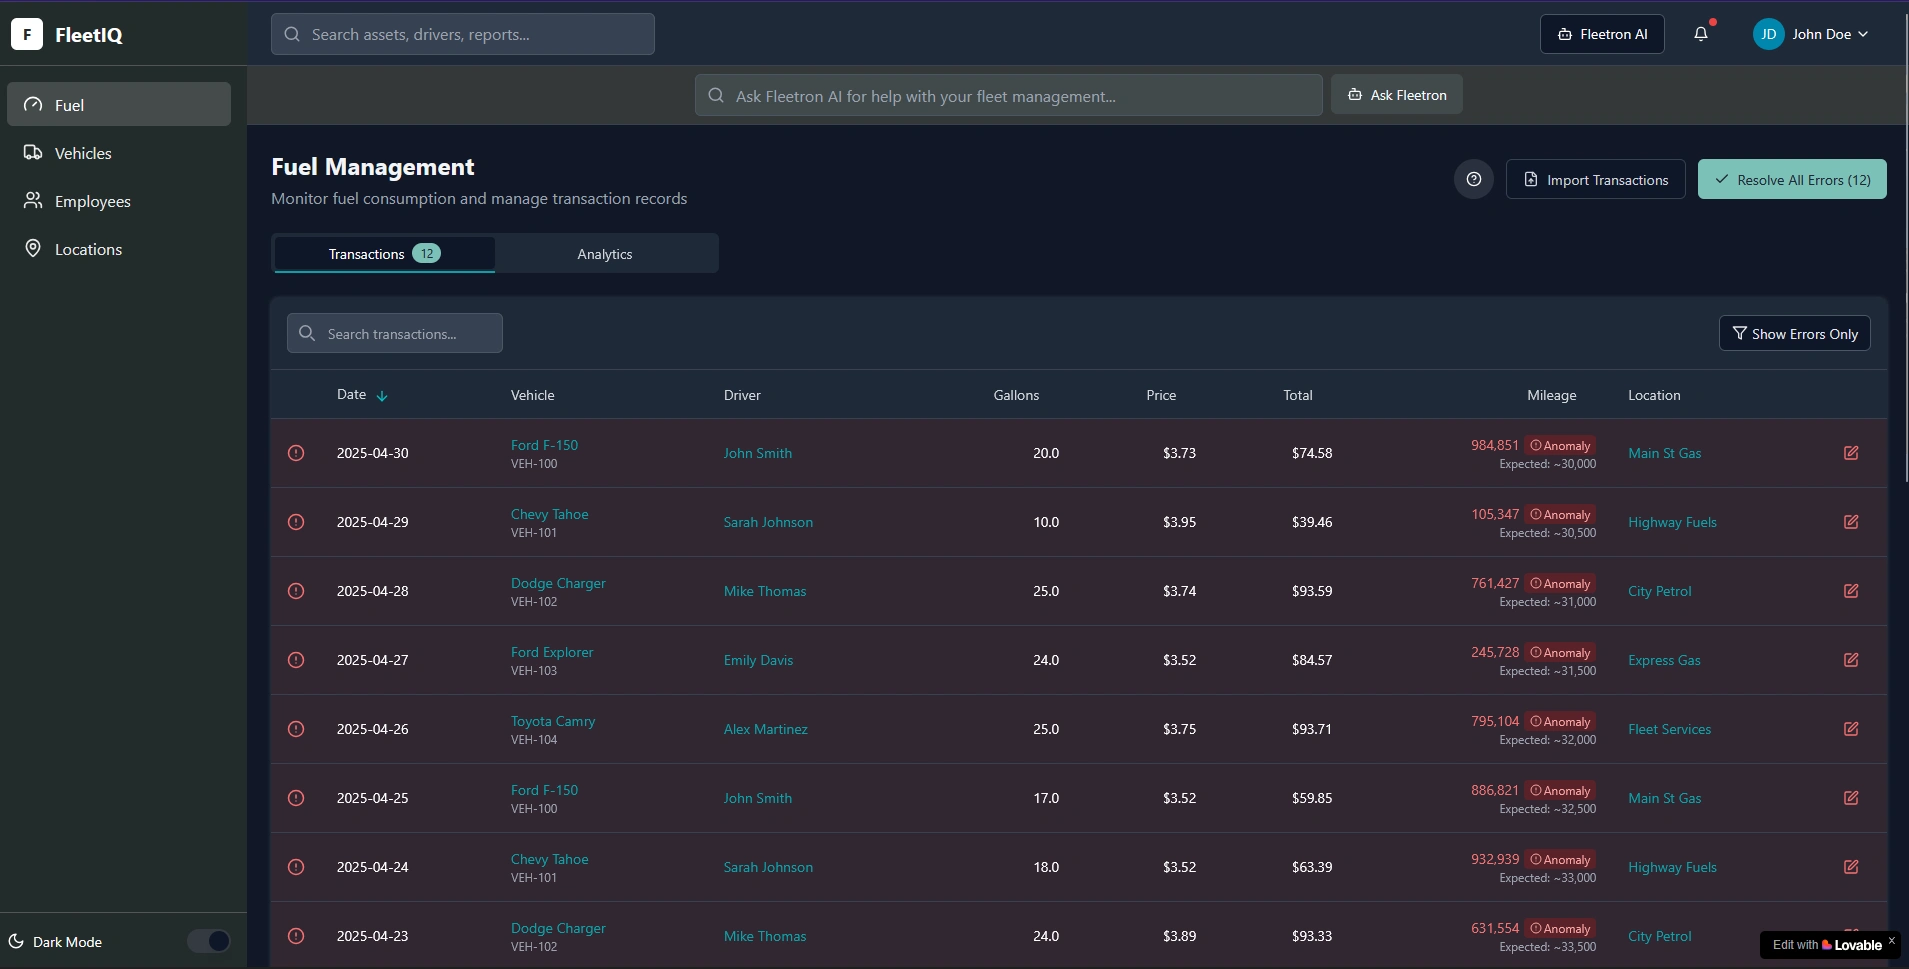
Task: Edit the 2025-04-28 Dodge Charger transaction
Action: 1851,591
